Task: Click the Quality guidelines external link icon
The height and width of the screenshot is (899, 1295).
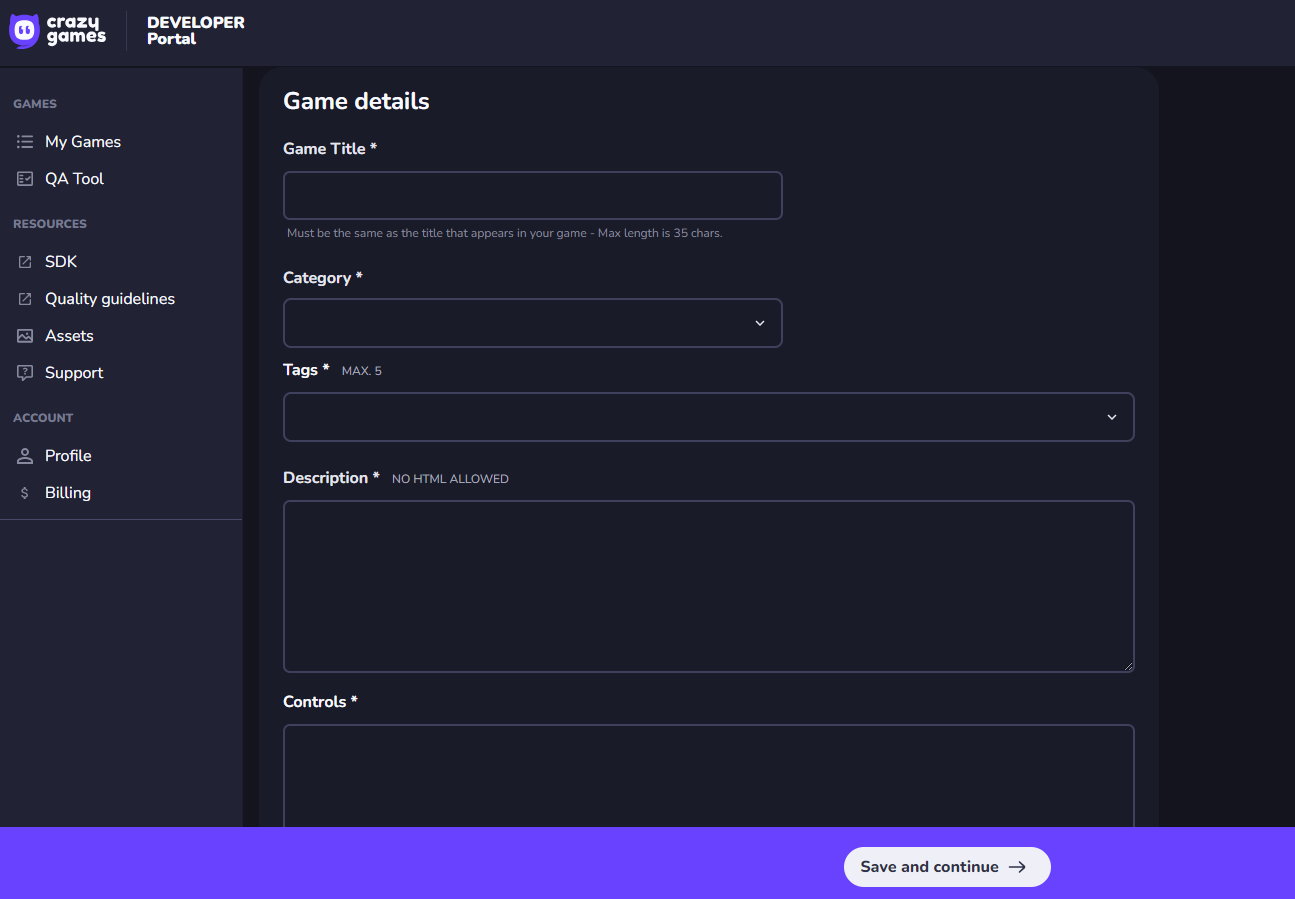Action: tap(25, 299)
